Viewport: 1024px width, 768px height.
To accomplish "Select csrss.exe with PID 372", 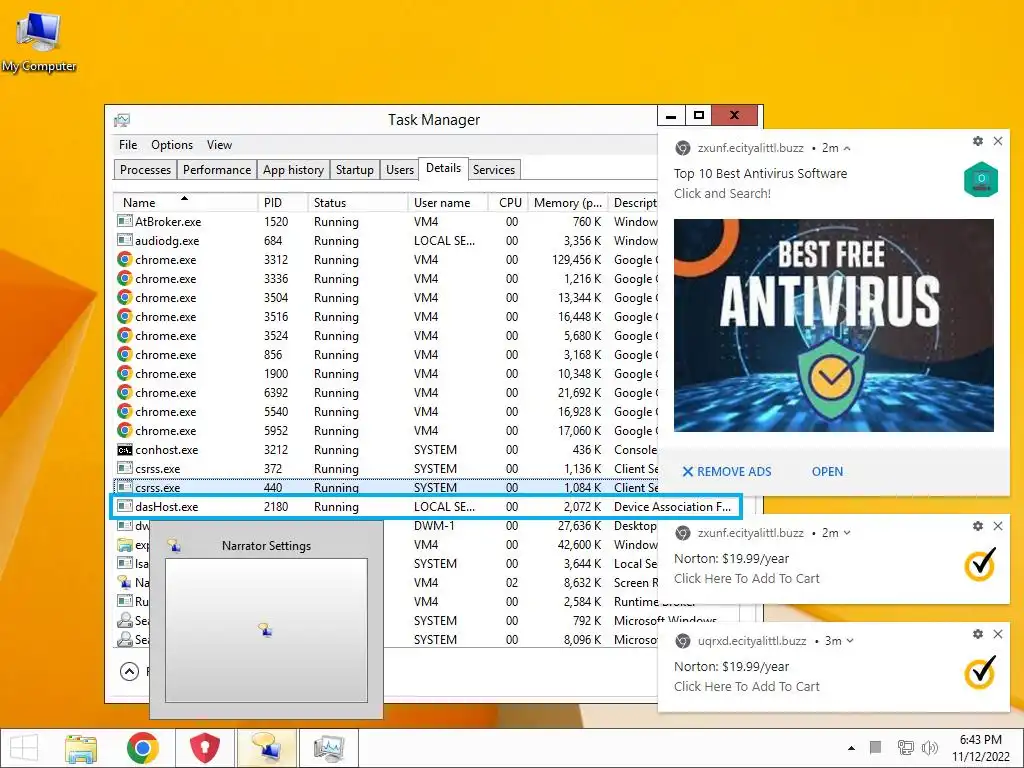I will point(387,469).
